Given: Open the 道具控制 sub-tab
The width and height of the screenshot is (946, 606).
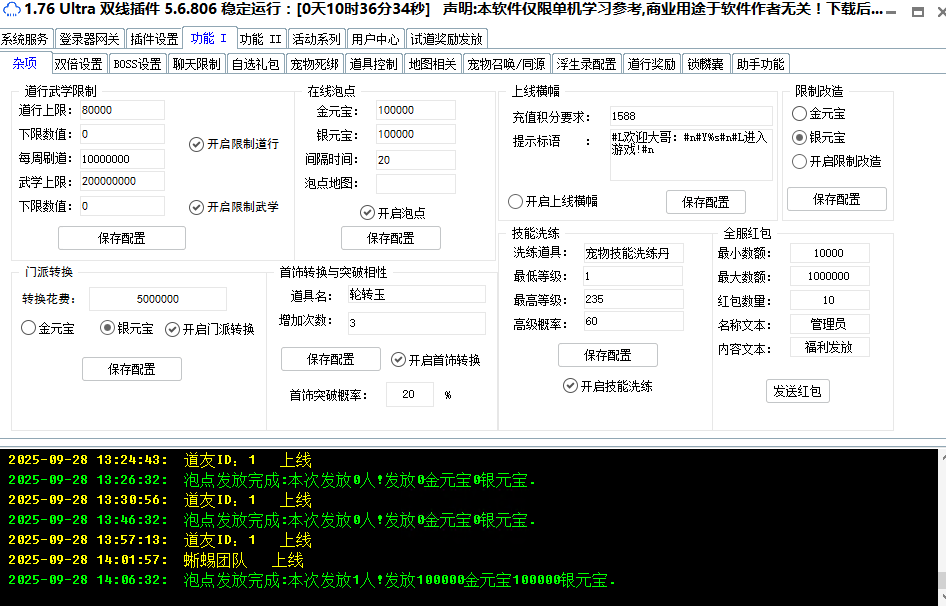Looking at the screenshot, I should click(x=373, y=64).
